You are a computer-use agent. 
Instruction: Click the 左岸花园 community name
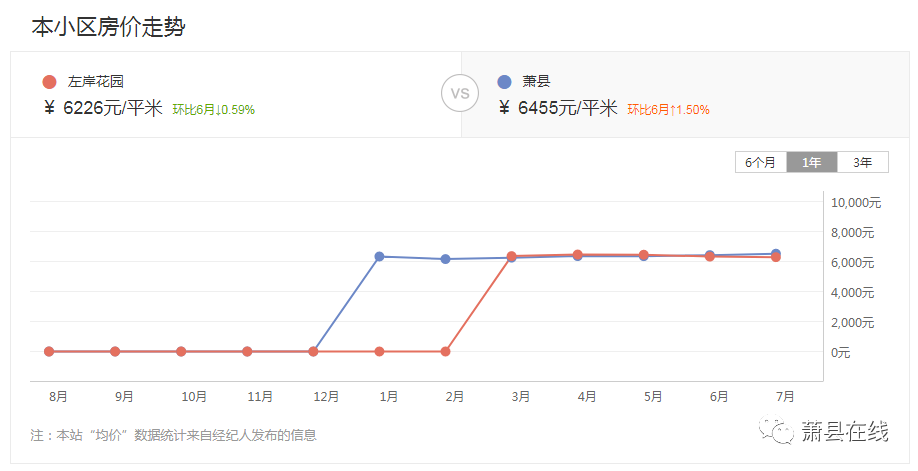[95, 83]
